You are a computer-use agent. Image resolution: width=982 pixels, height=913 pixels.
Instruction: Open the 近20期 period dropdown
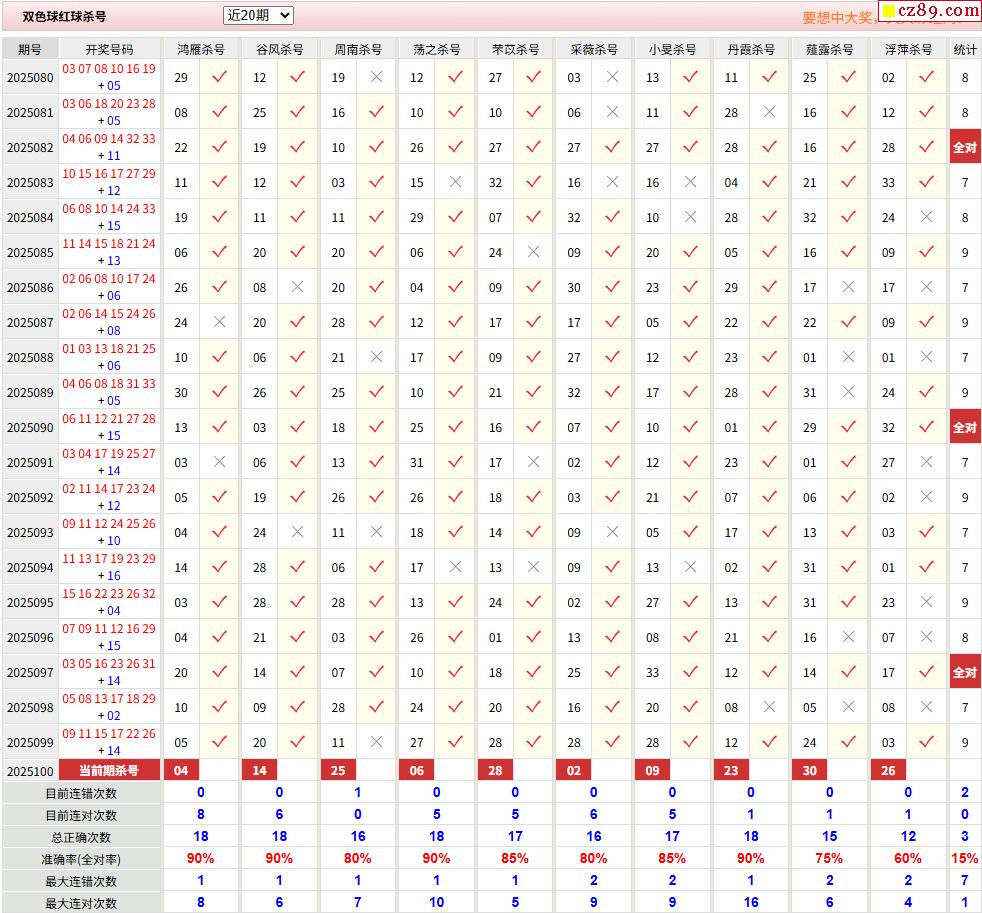[258, 16]
